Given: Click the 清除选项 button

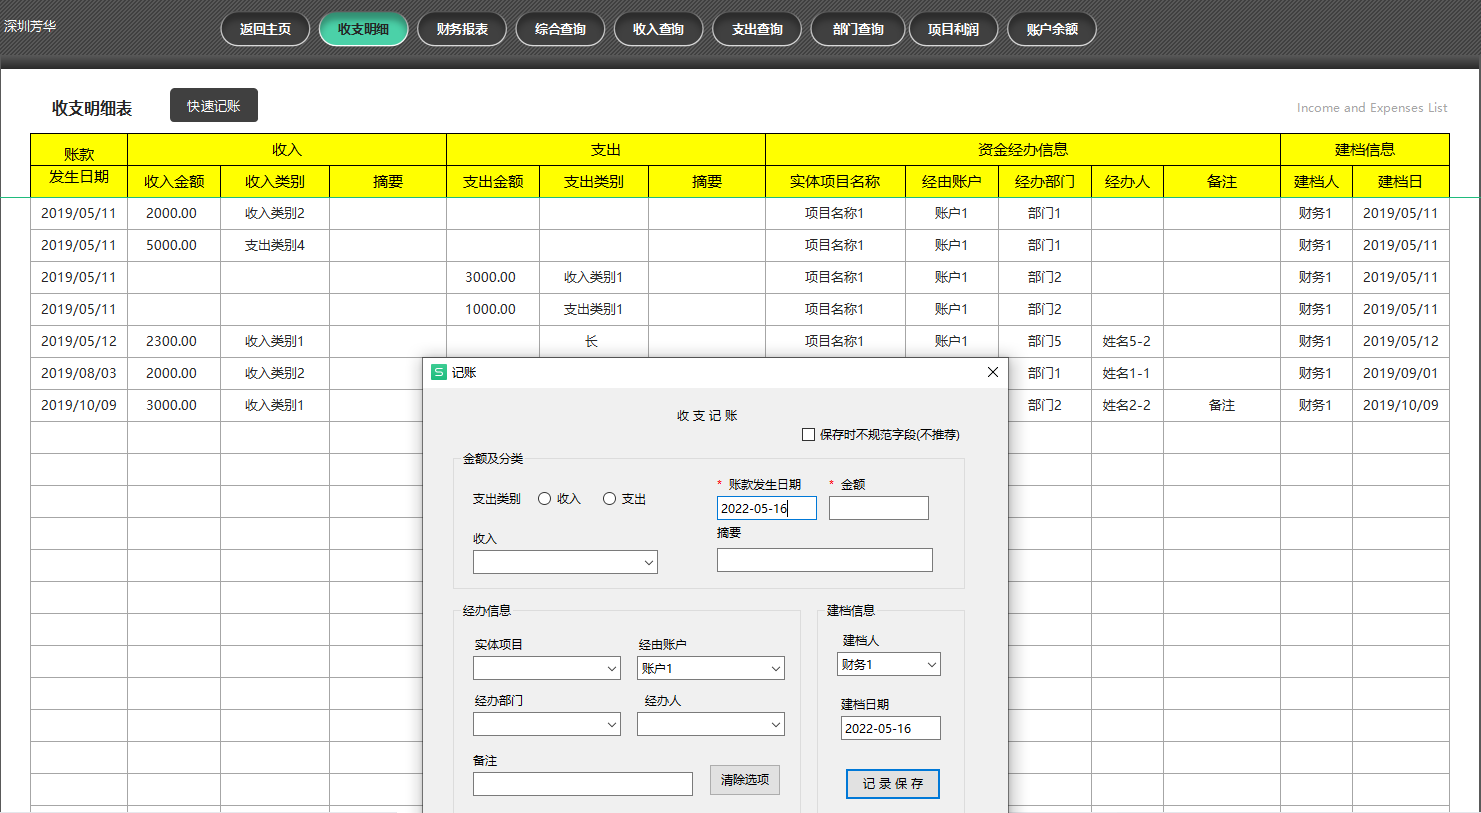Looking at the screenshot, I should (745, 780).
